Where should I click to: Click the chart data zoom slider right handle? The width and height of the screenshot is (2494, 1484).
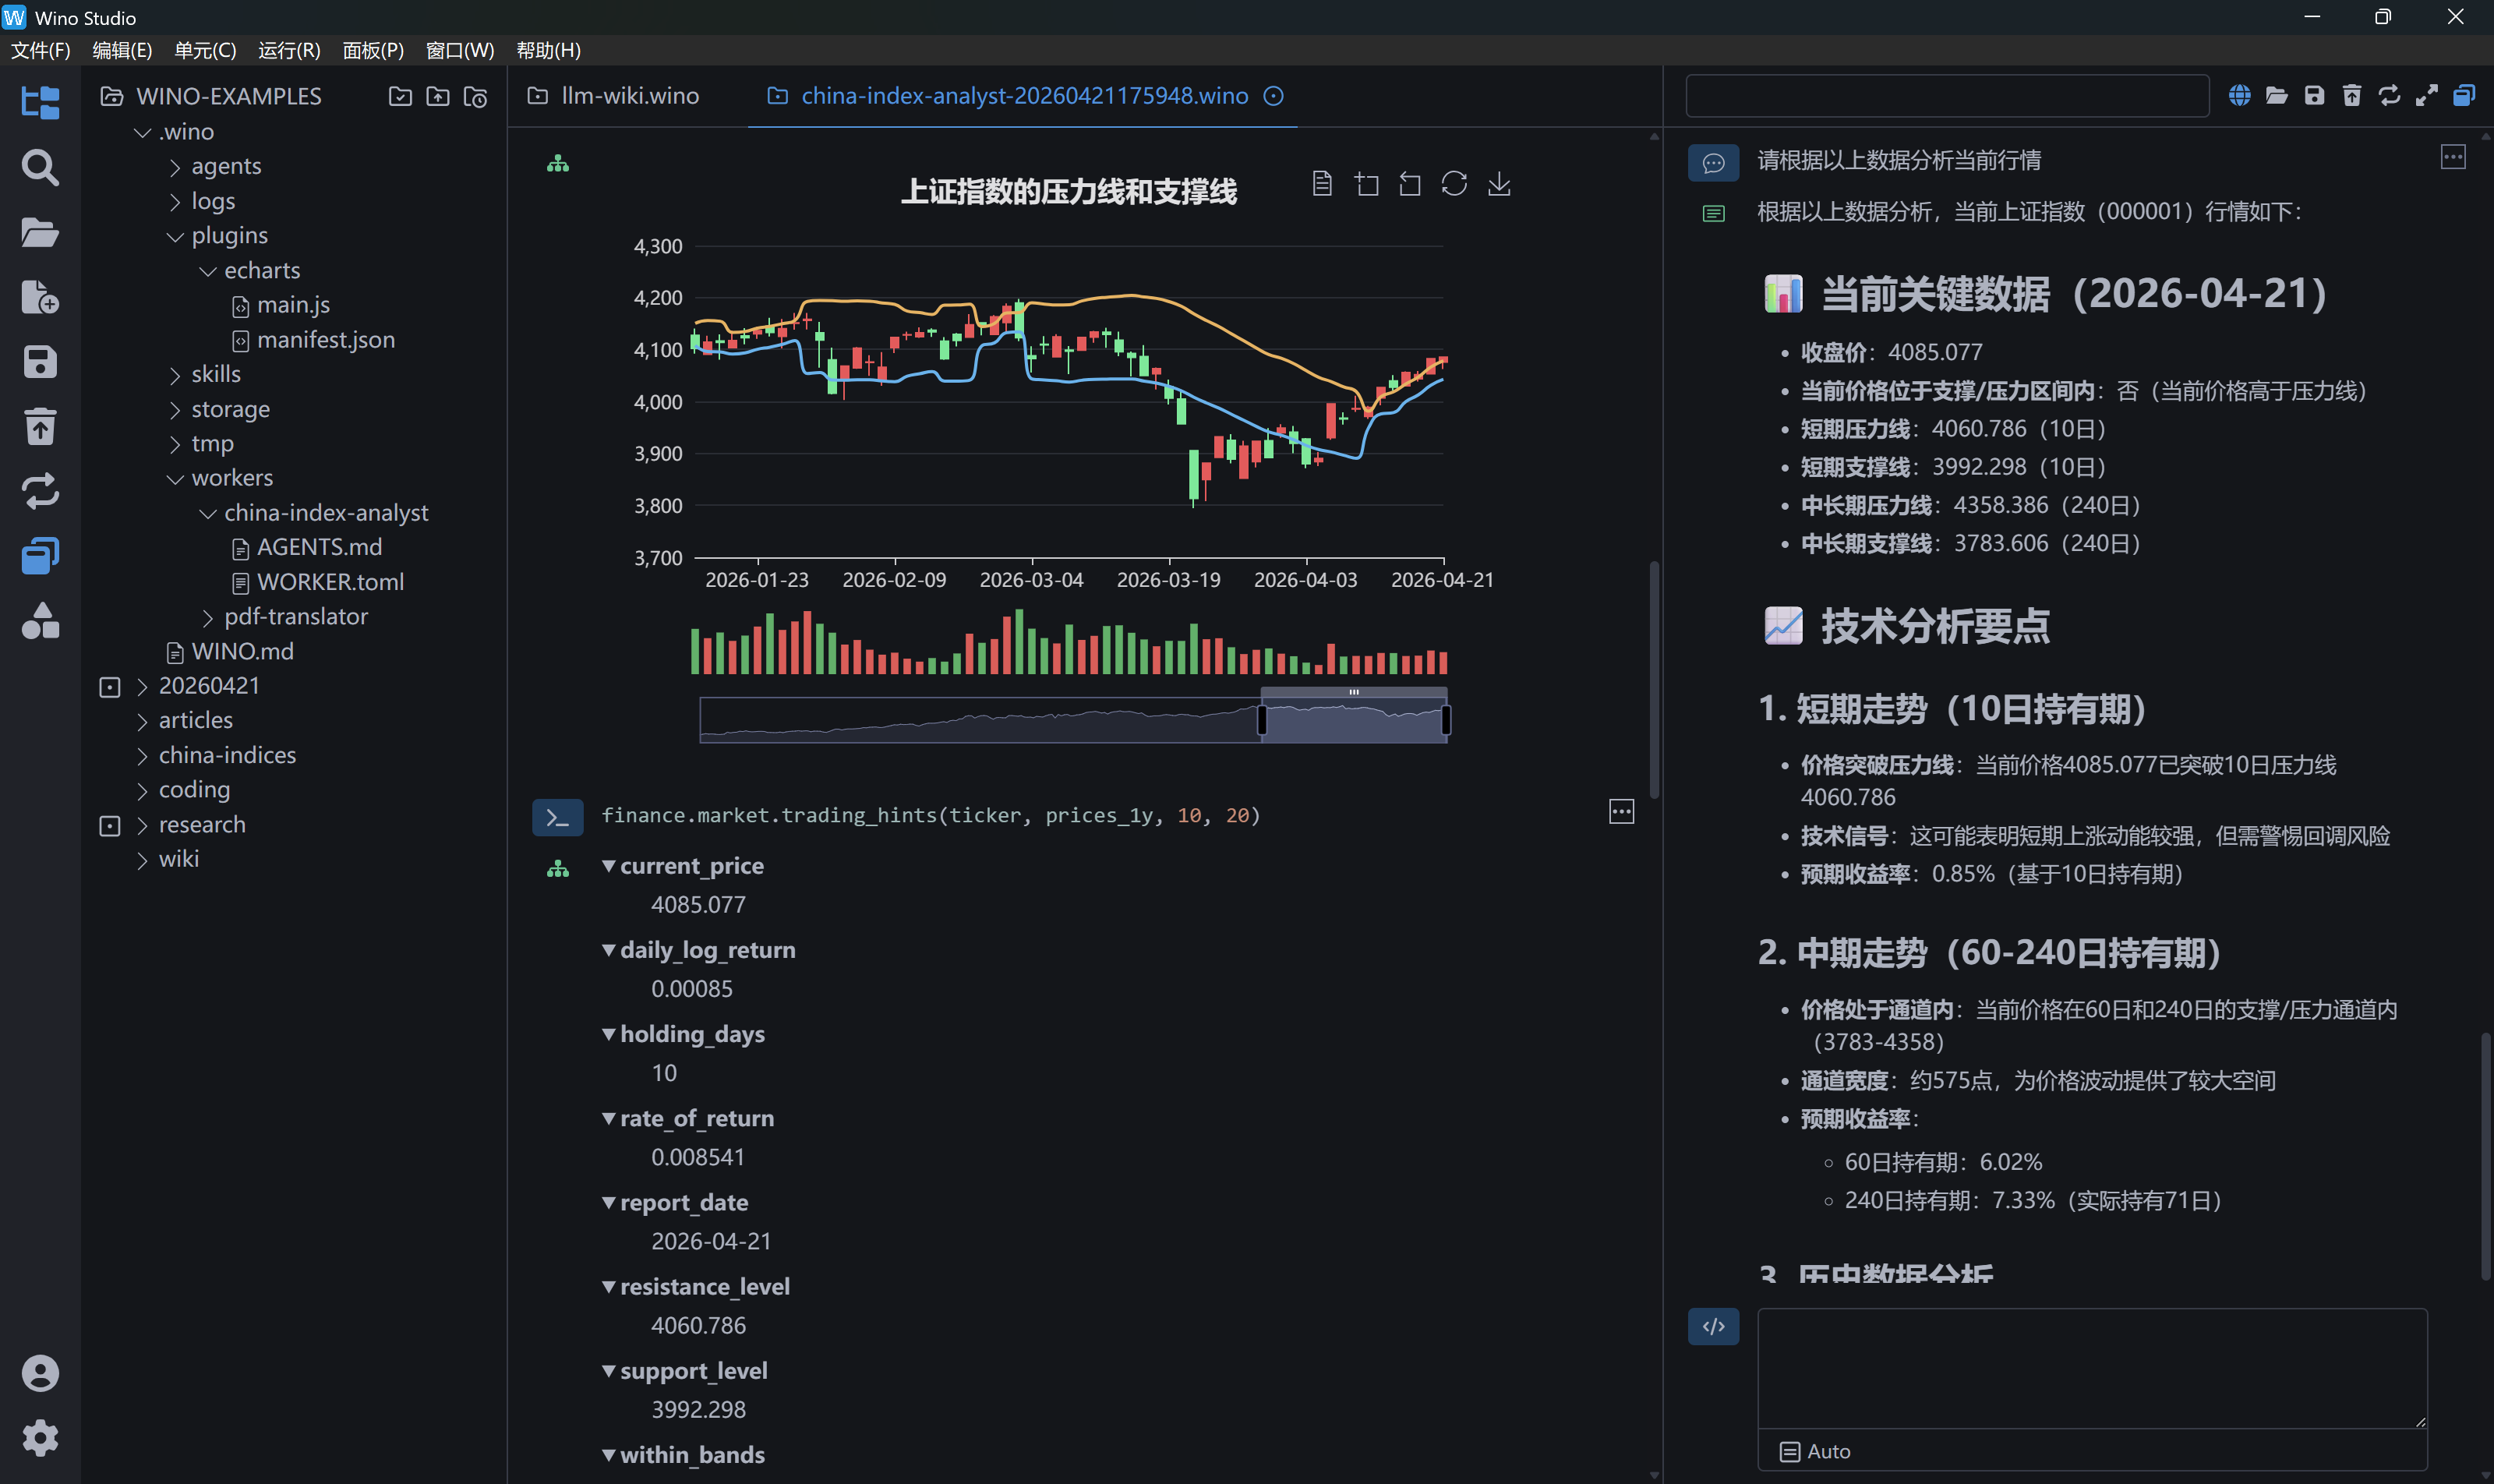click(1446, 719)
